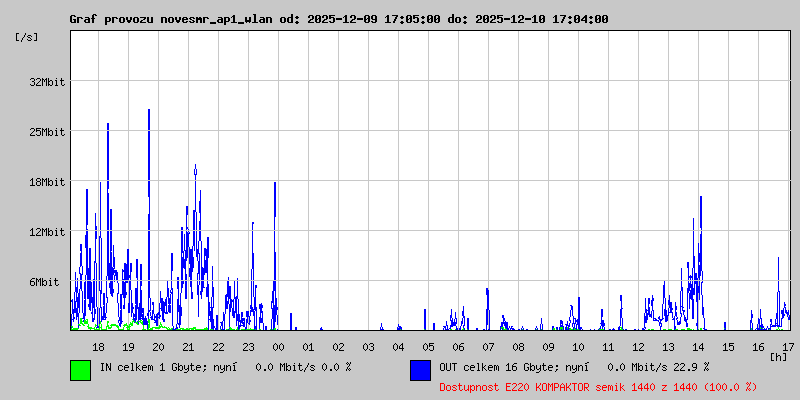Click the 'IN celkem 1 Gbyte' legend text
The width and height of the screenshot is (800, 400).
(x=225, y=367)
